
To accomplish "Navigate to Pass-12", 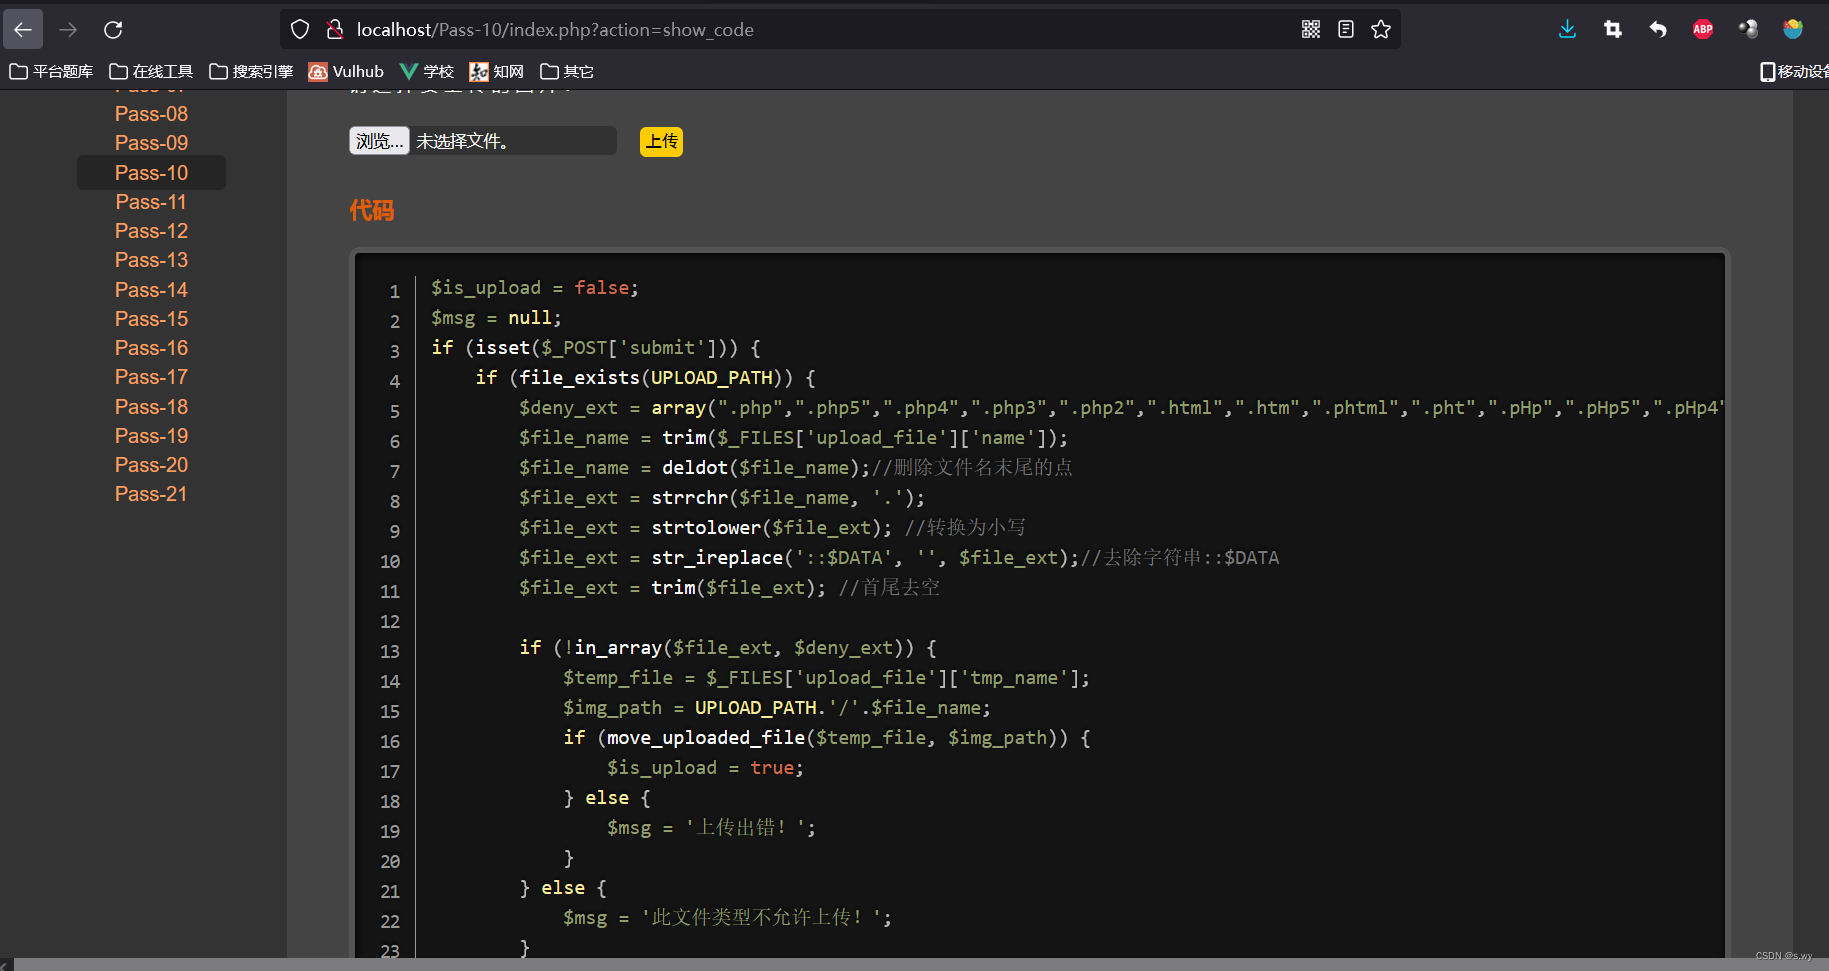I will [x=151, y=231].
